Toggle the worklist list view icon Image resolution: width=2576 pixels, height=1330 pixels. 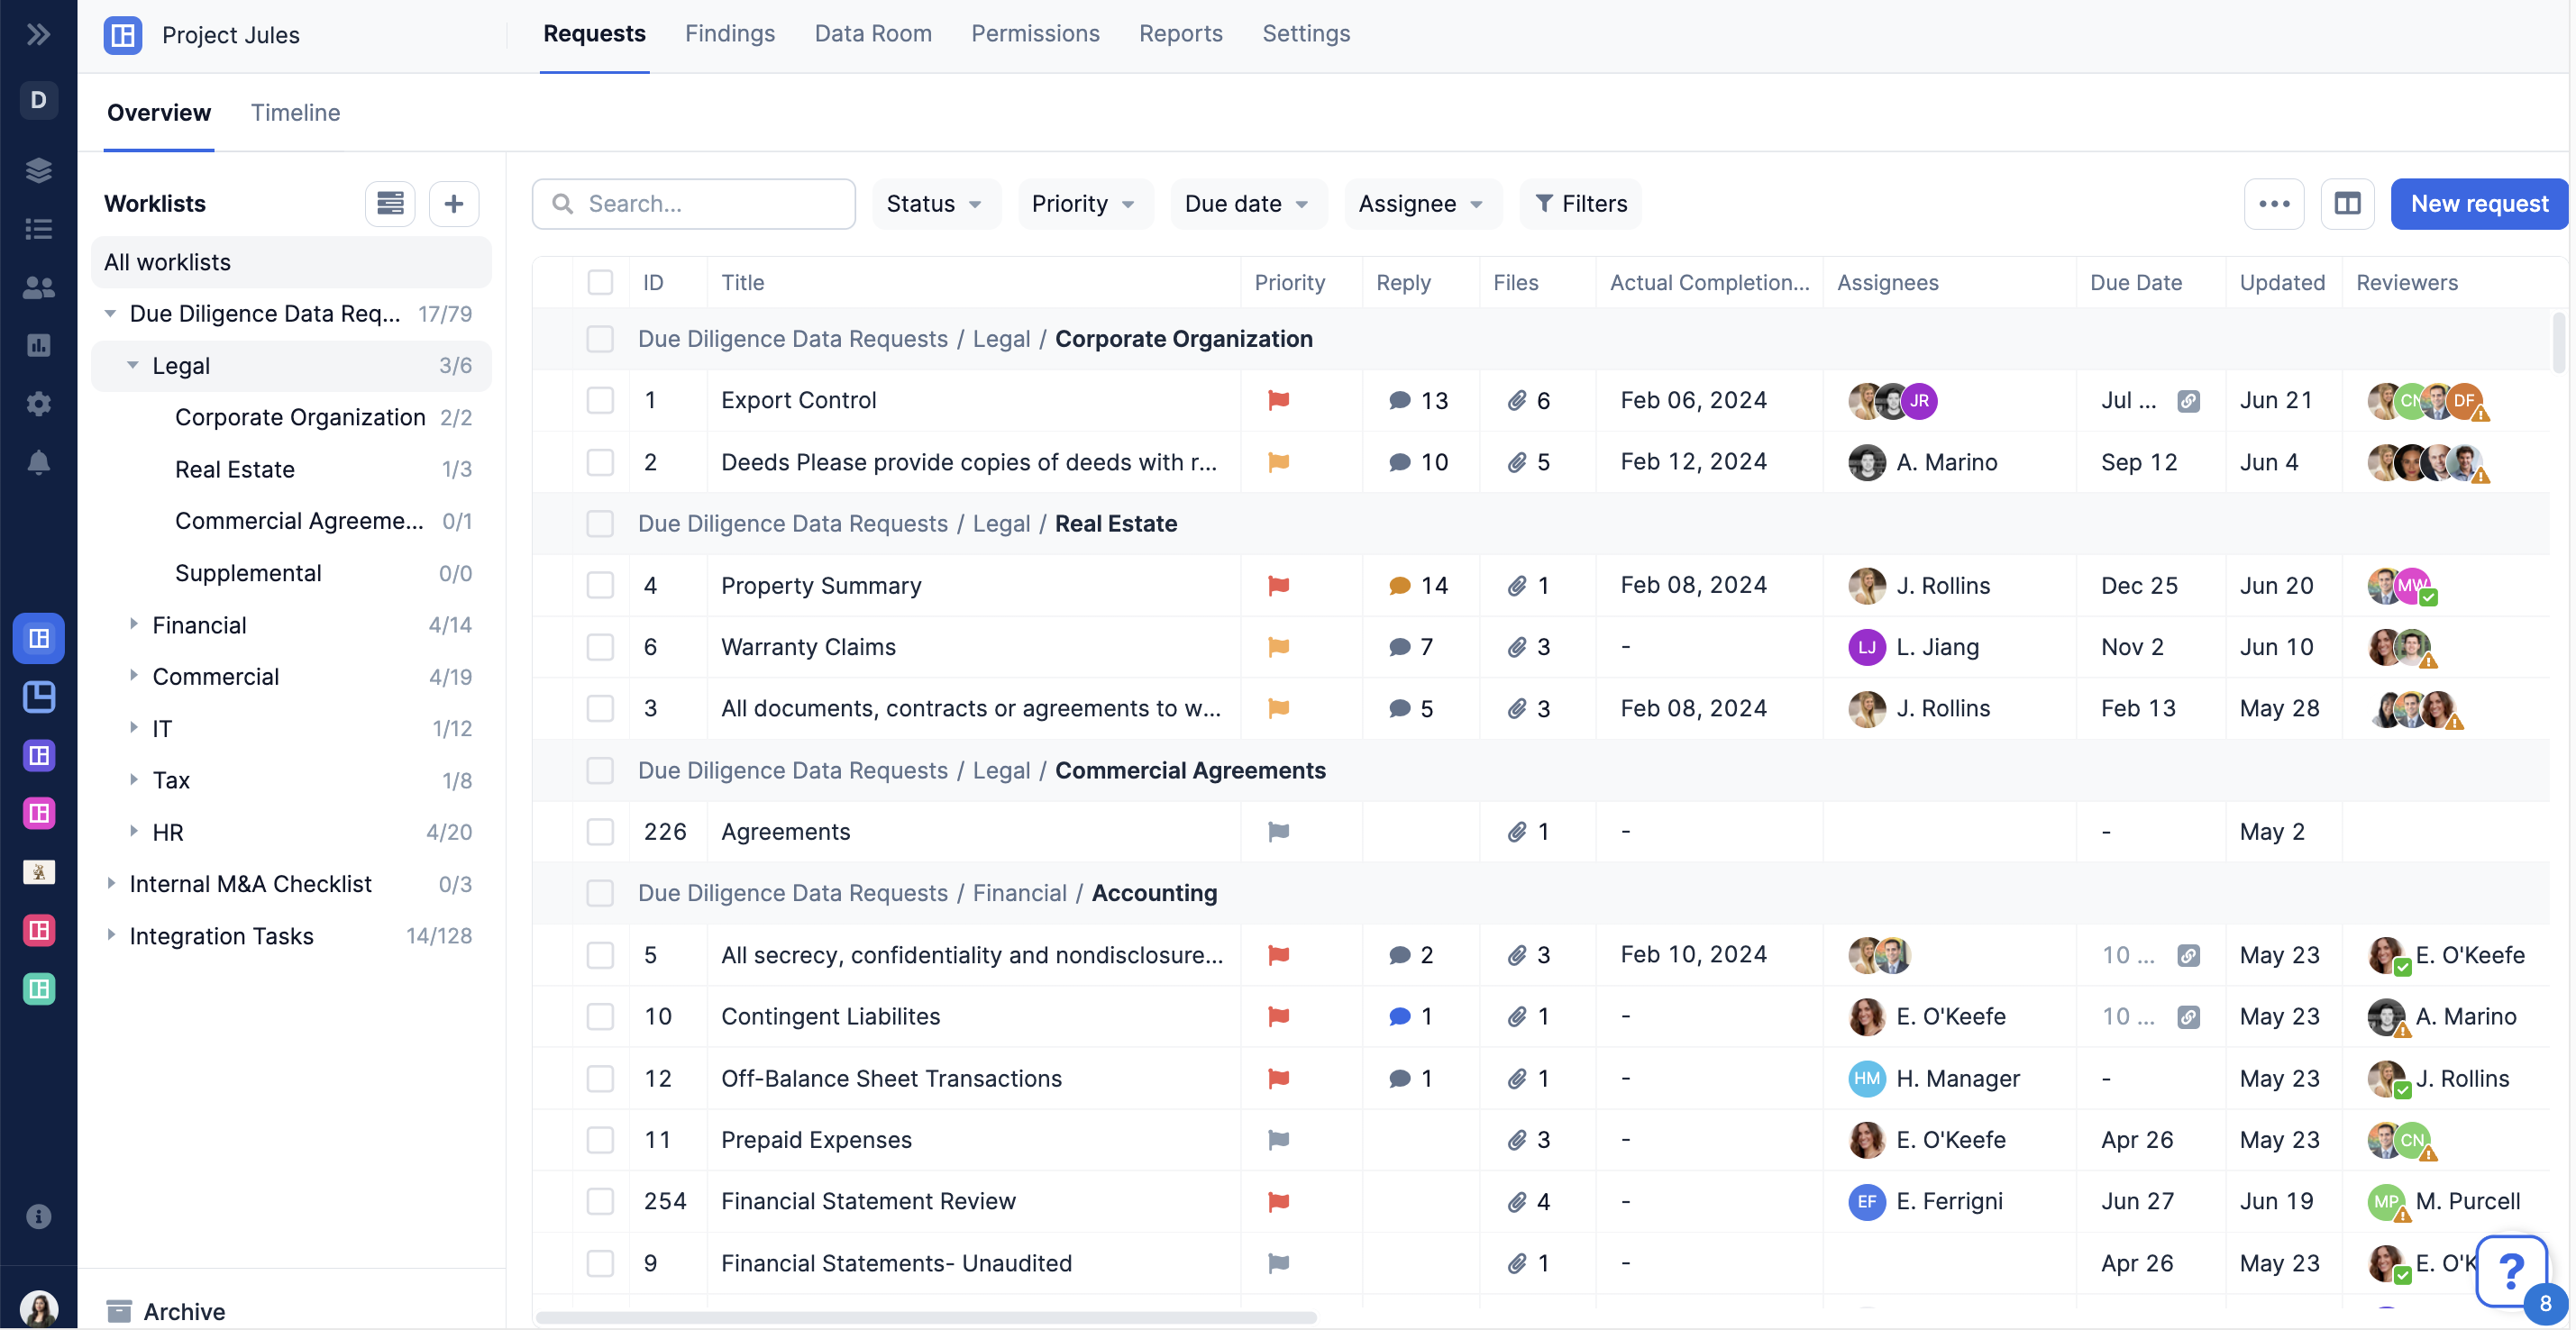[390, 204]
